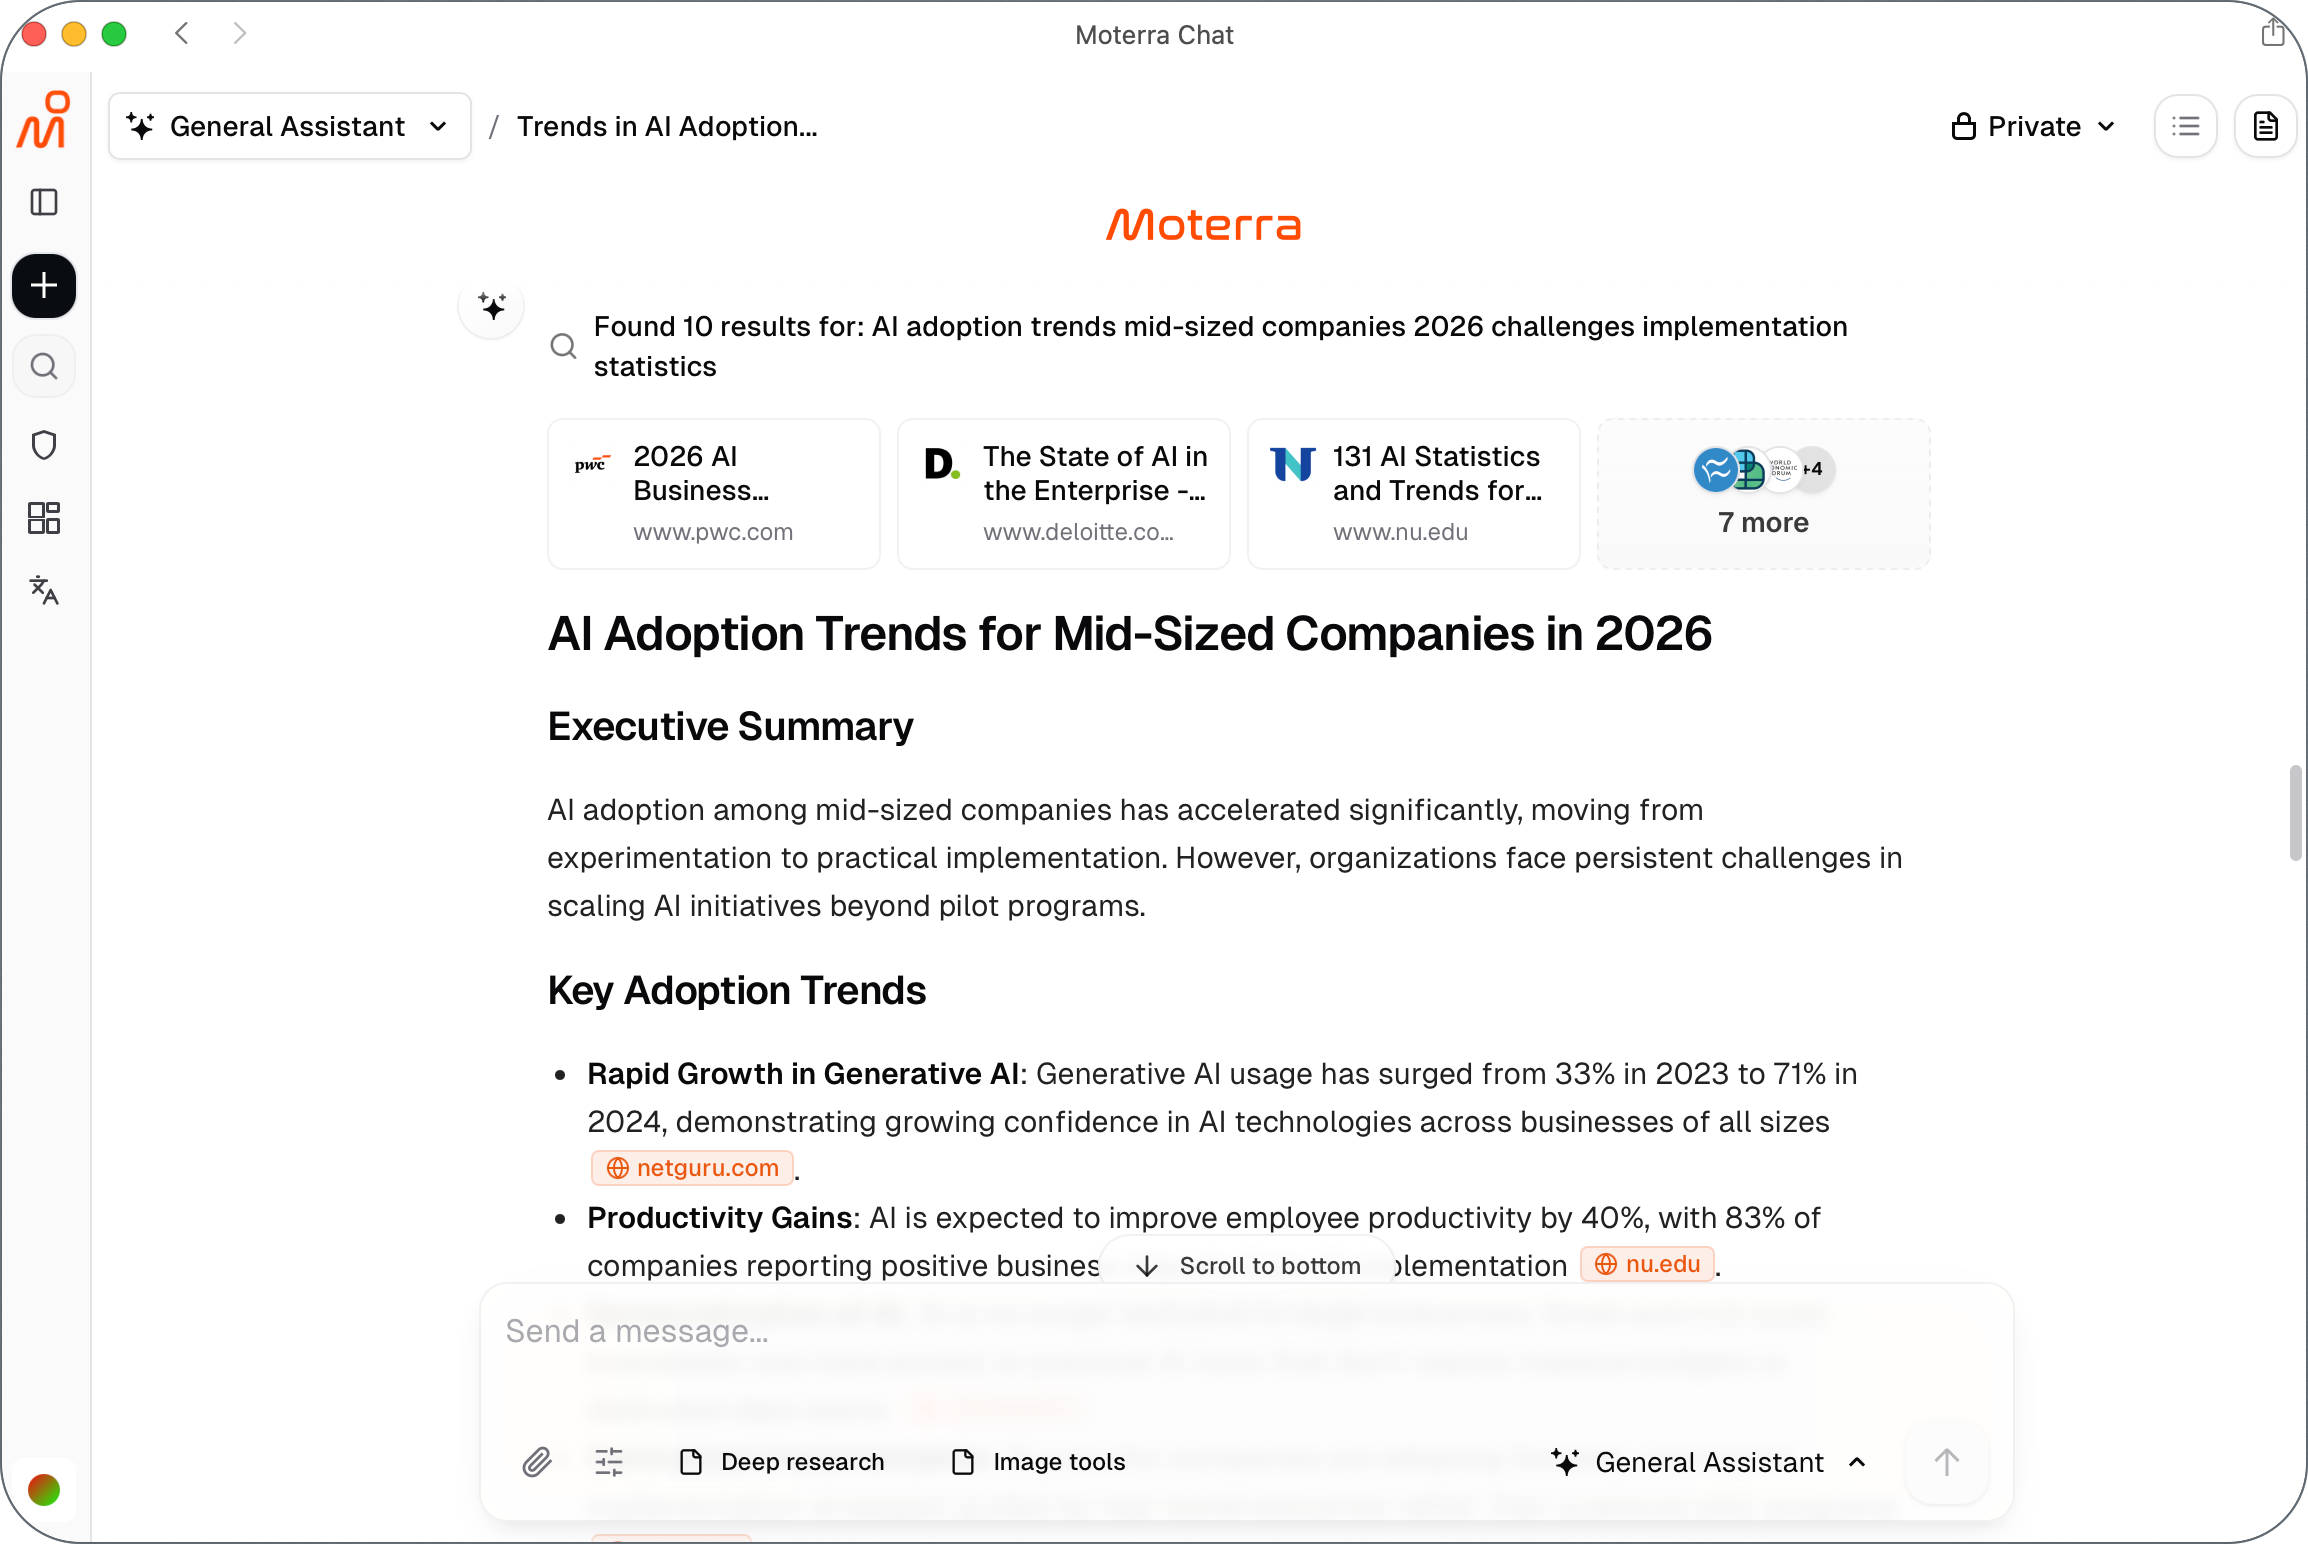Open the message settings sliders icon
The image size is (2308, 1544).
tap(609, 1462)
